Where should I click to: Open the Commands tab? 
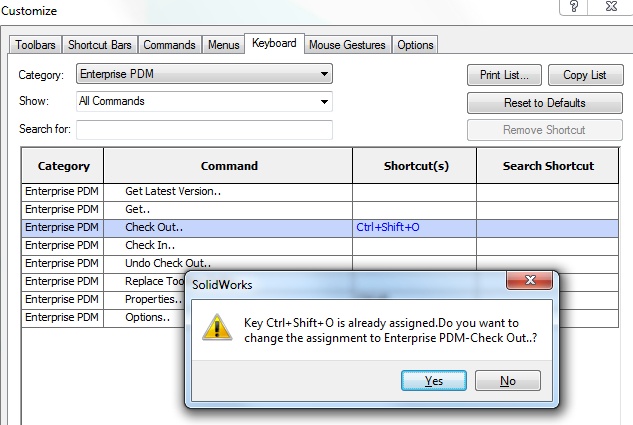(170, 44)
